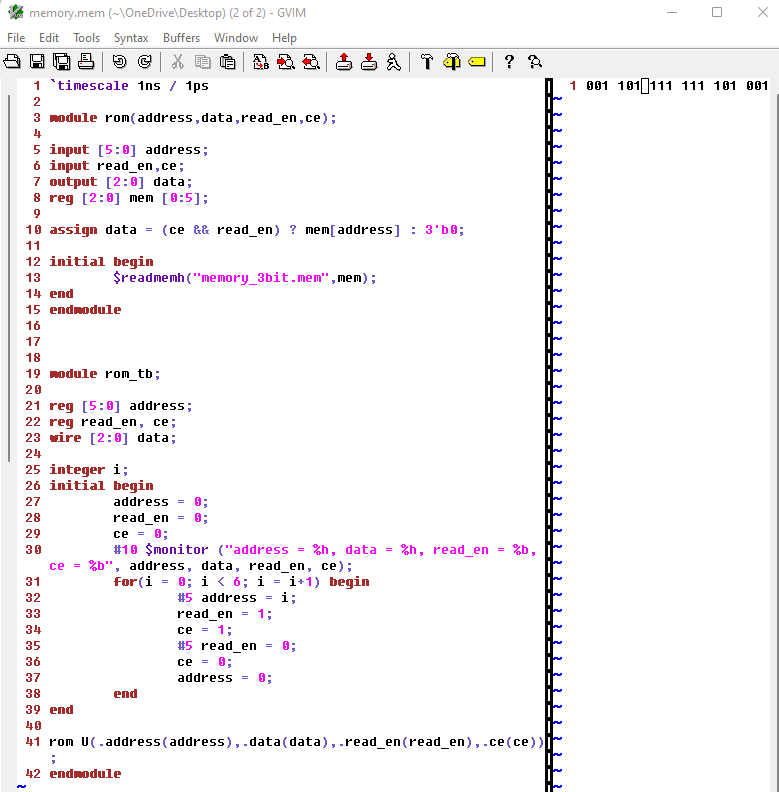The width and height of the screenshot is (779, 792).
Task: Paste from clipboard using toolbar
Action: (227, 62)
